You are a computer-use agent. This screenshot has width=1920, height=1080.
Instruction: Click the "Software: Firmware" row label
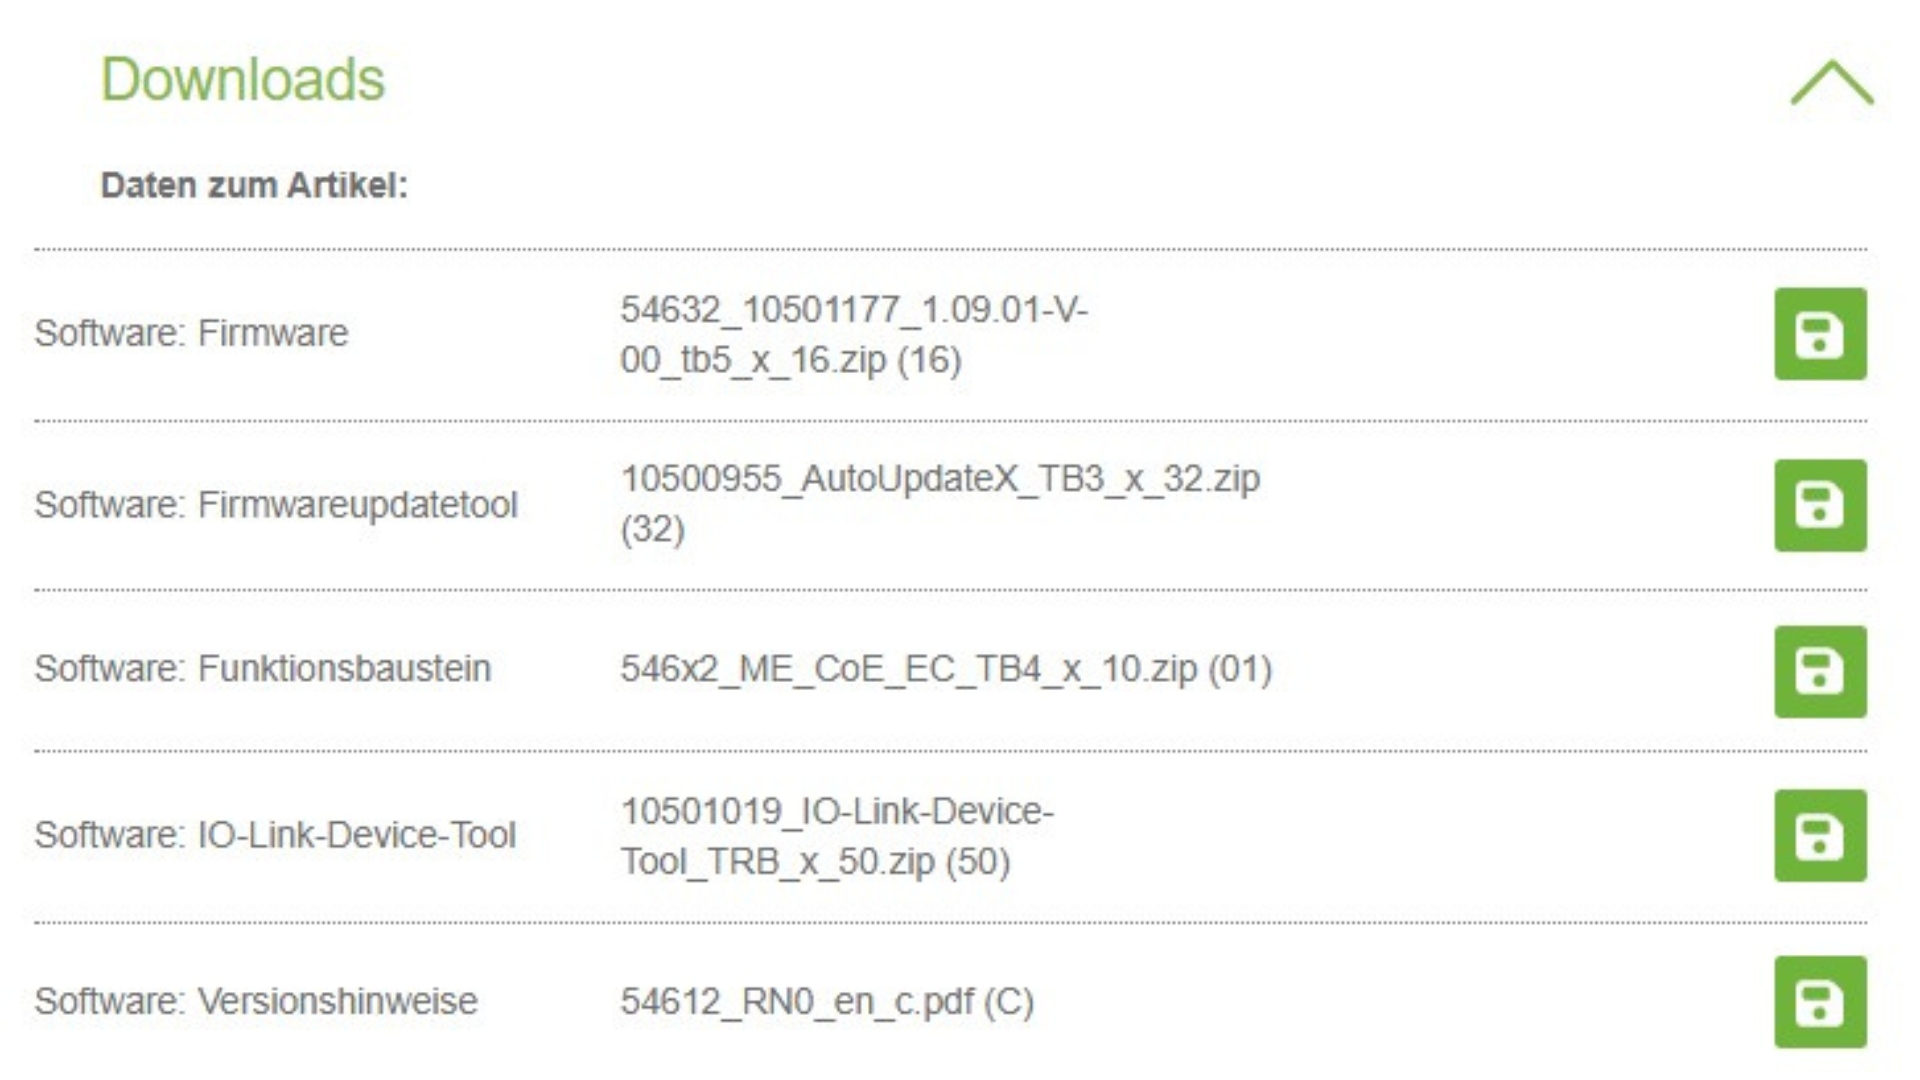191,333
